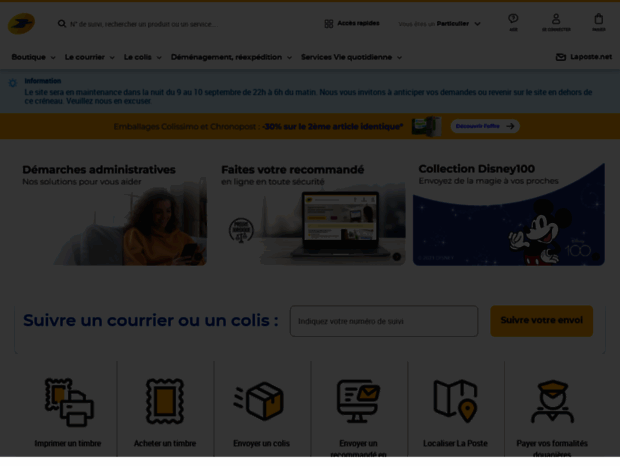Click the Suivre votre envoi button
This screenshot has width=620, height=466.
click(x=541, y=321)
